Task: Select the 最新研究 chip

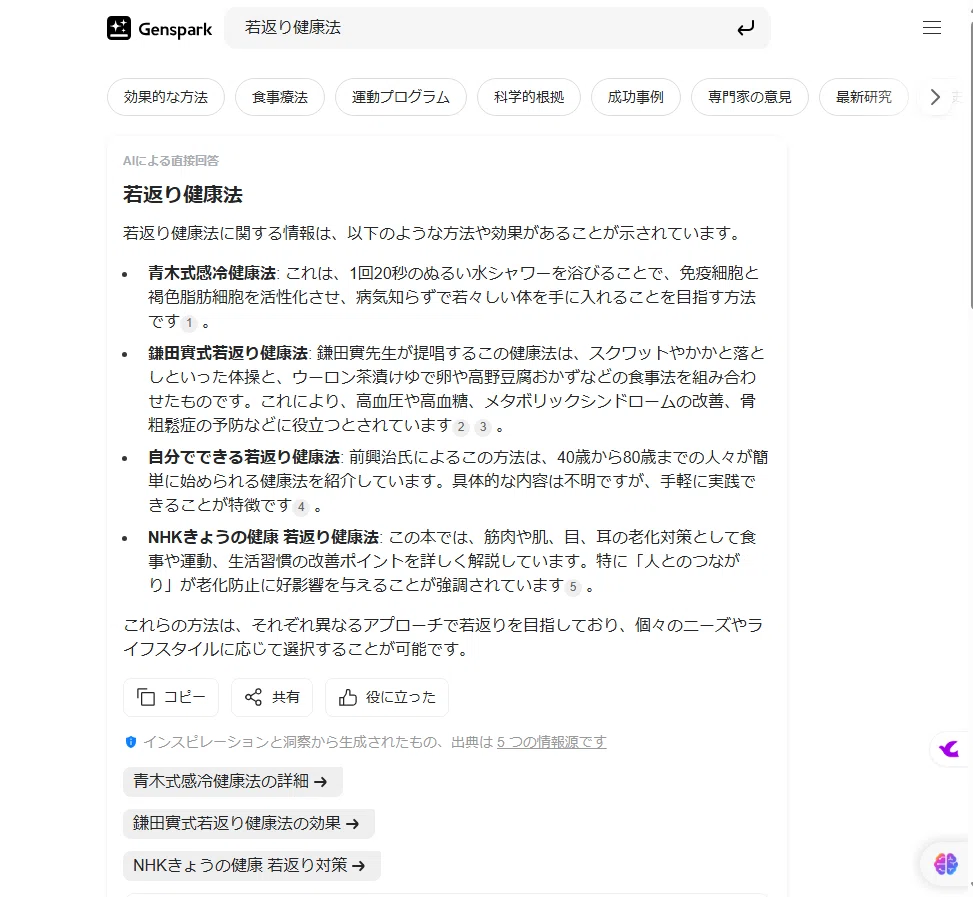Action: 863,97
